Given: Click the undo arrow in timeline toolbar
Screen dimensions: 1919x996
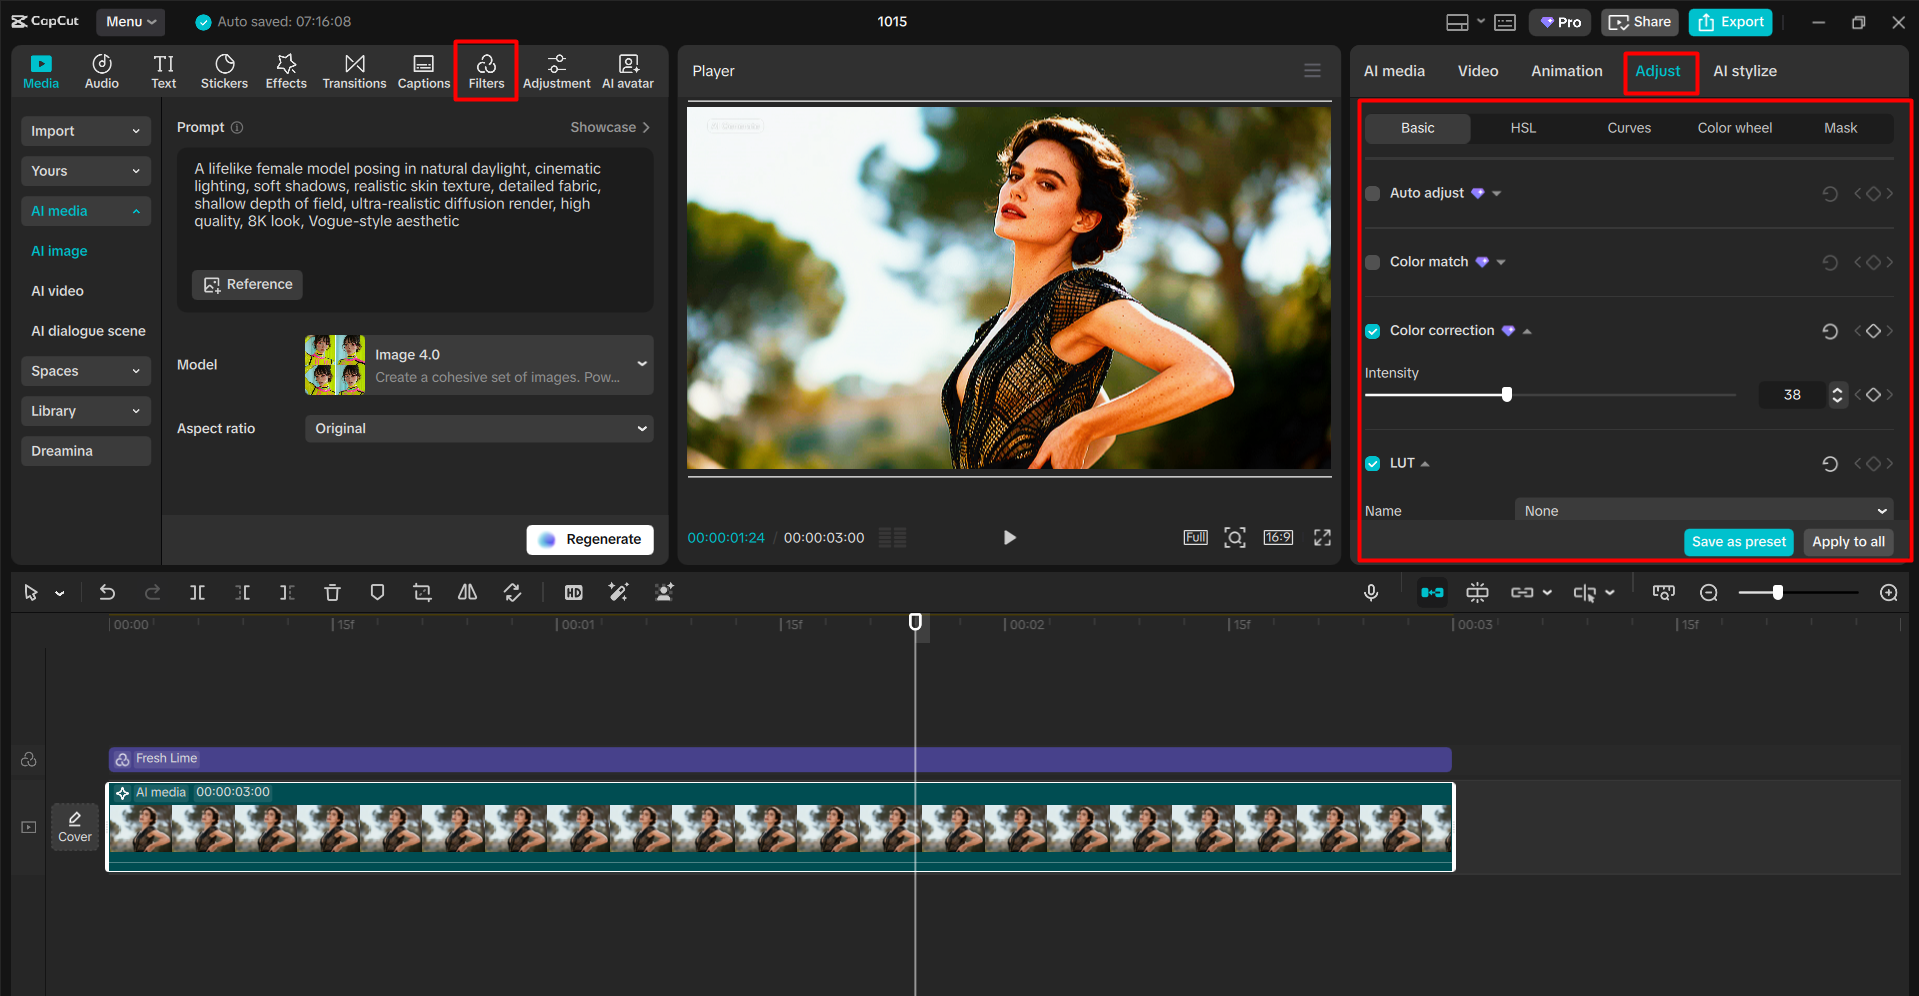Looking at the screenshot, I should [x=107, y=593].
